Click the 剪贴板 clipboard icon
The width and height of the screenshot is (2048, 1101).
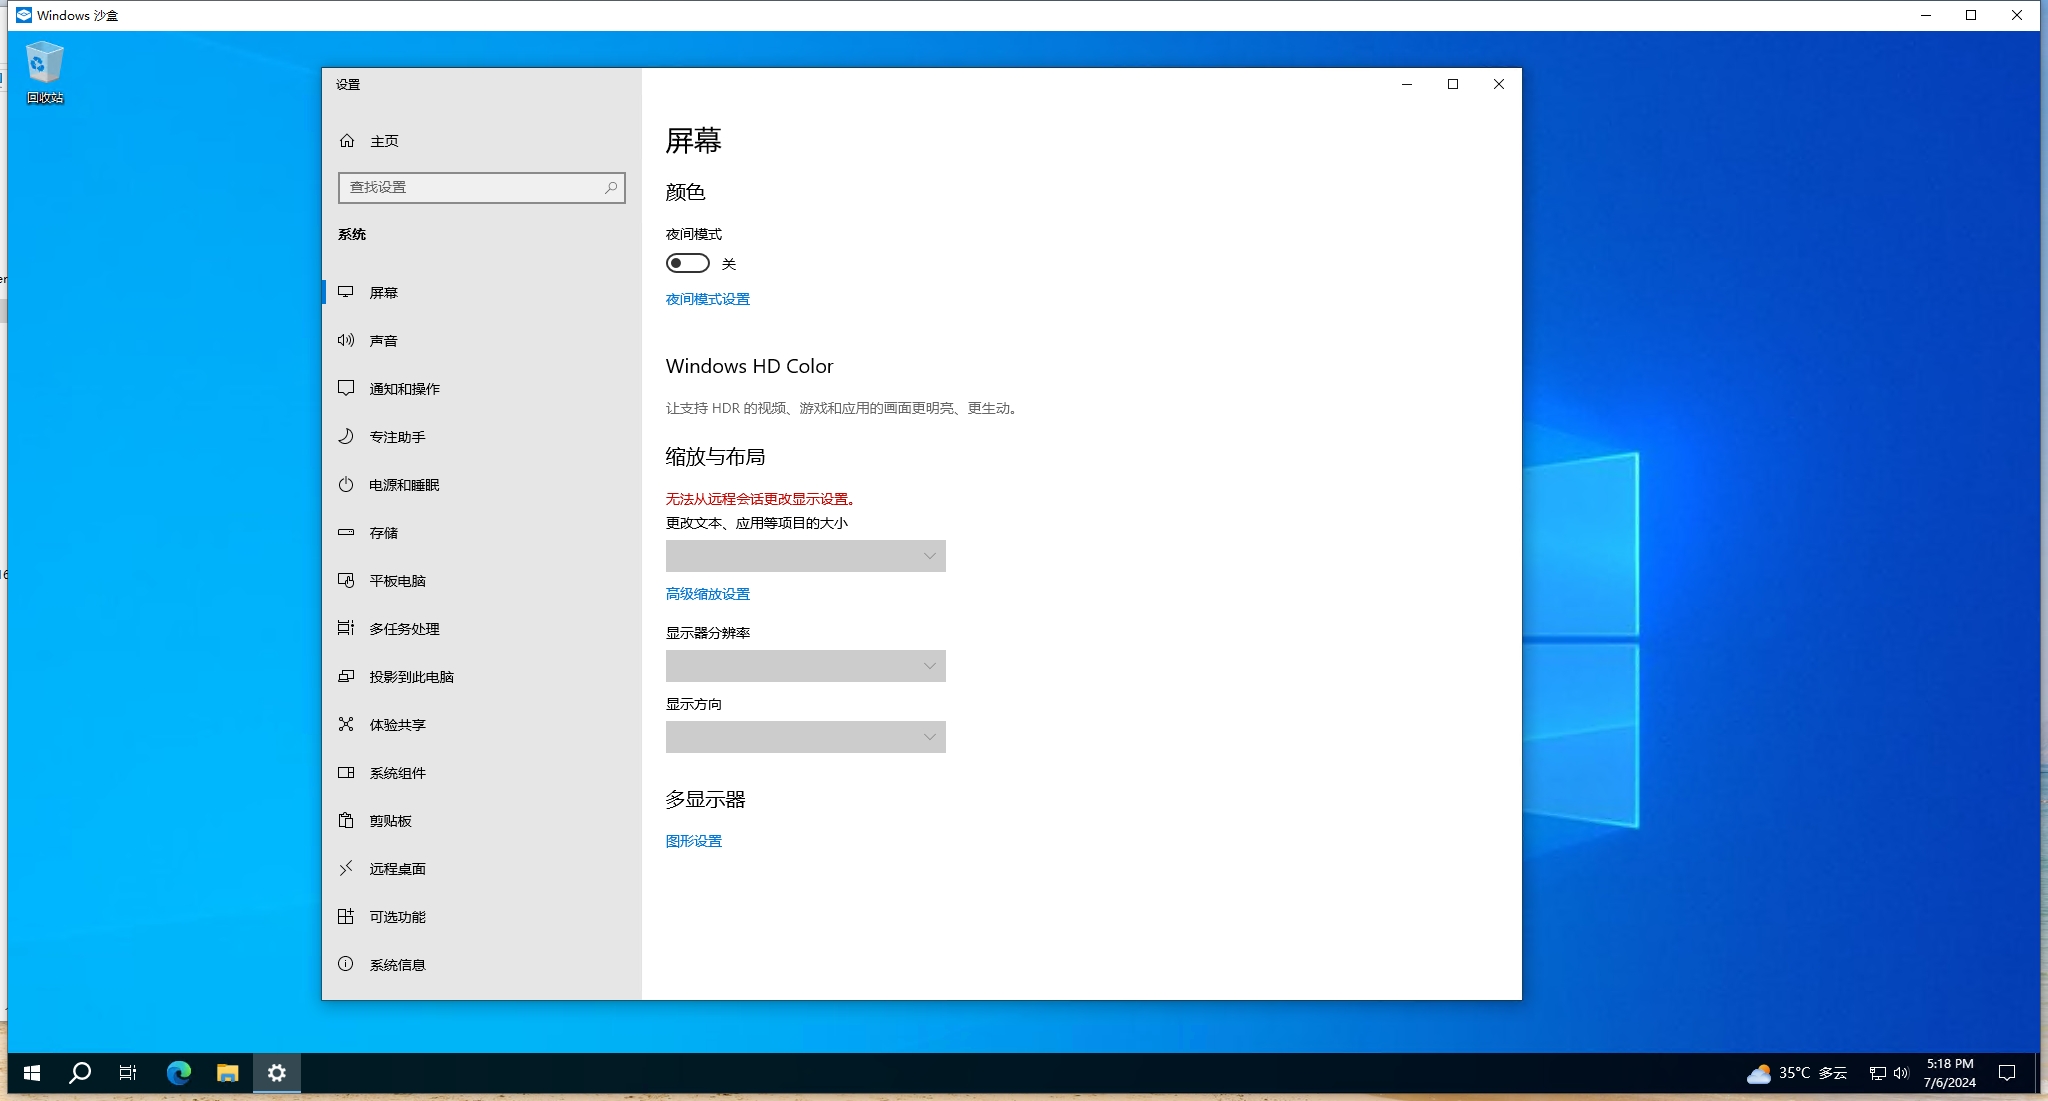(346, 820)
